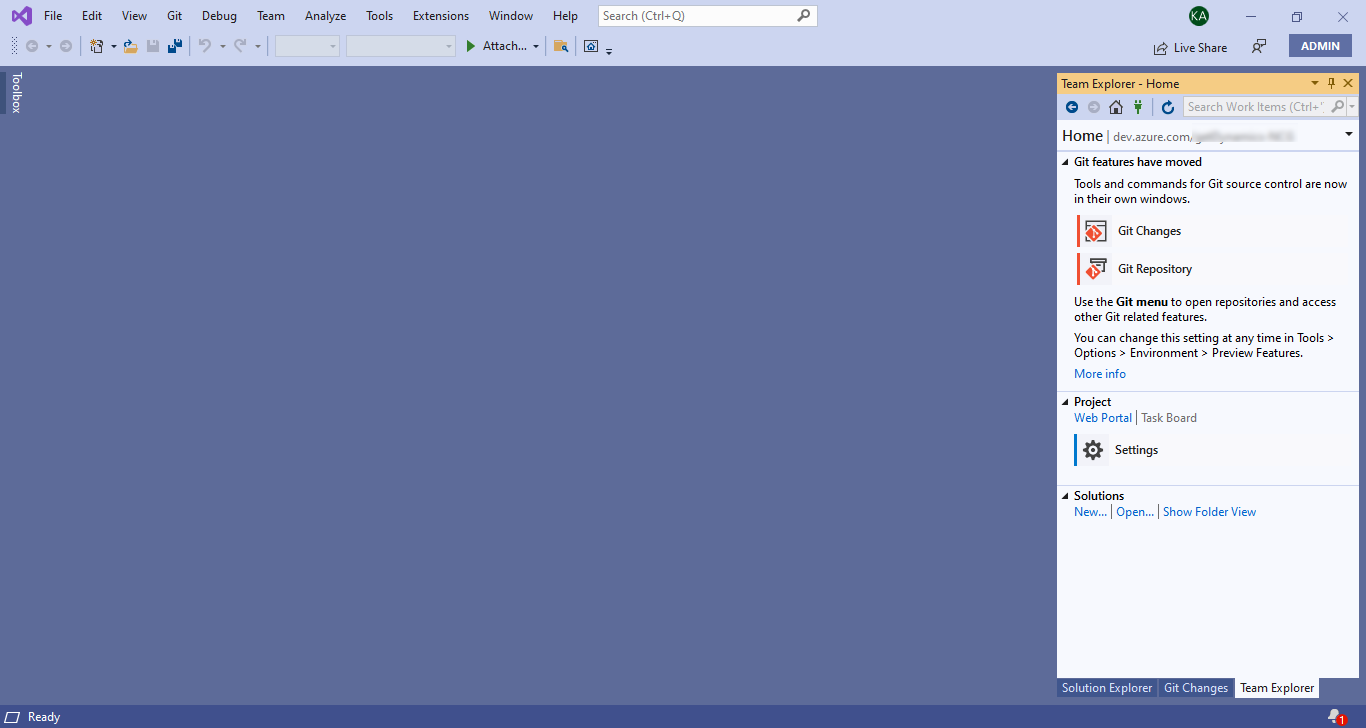
Task: Open the View menu
Action: click(134, 16)
